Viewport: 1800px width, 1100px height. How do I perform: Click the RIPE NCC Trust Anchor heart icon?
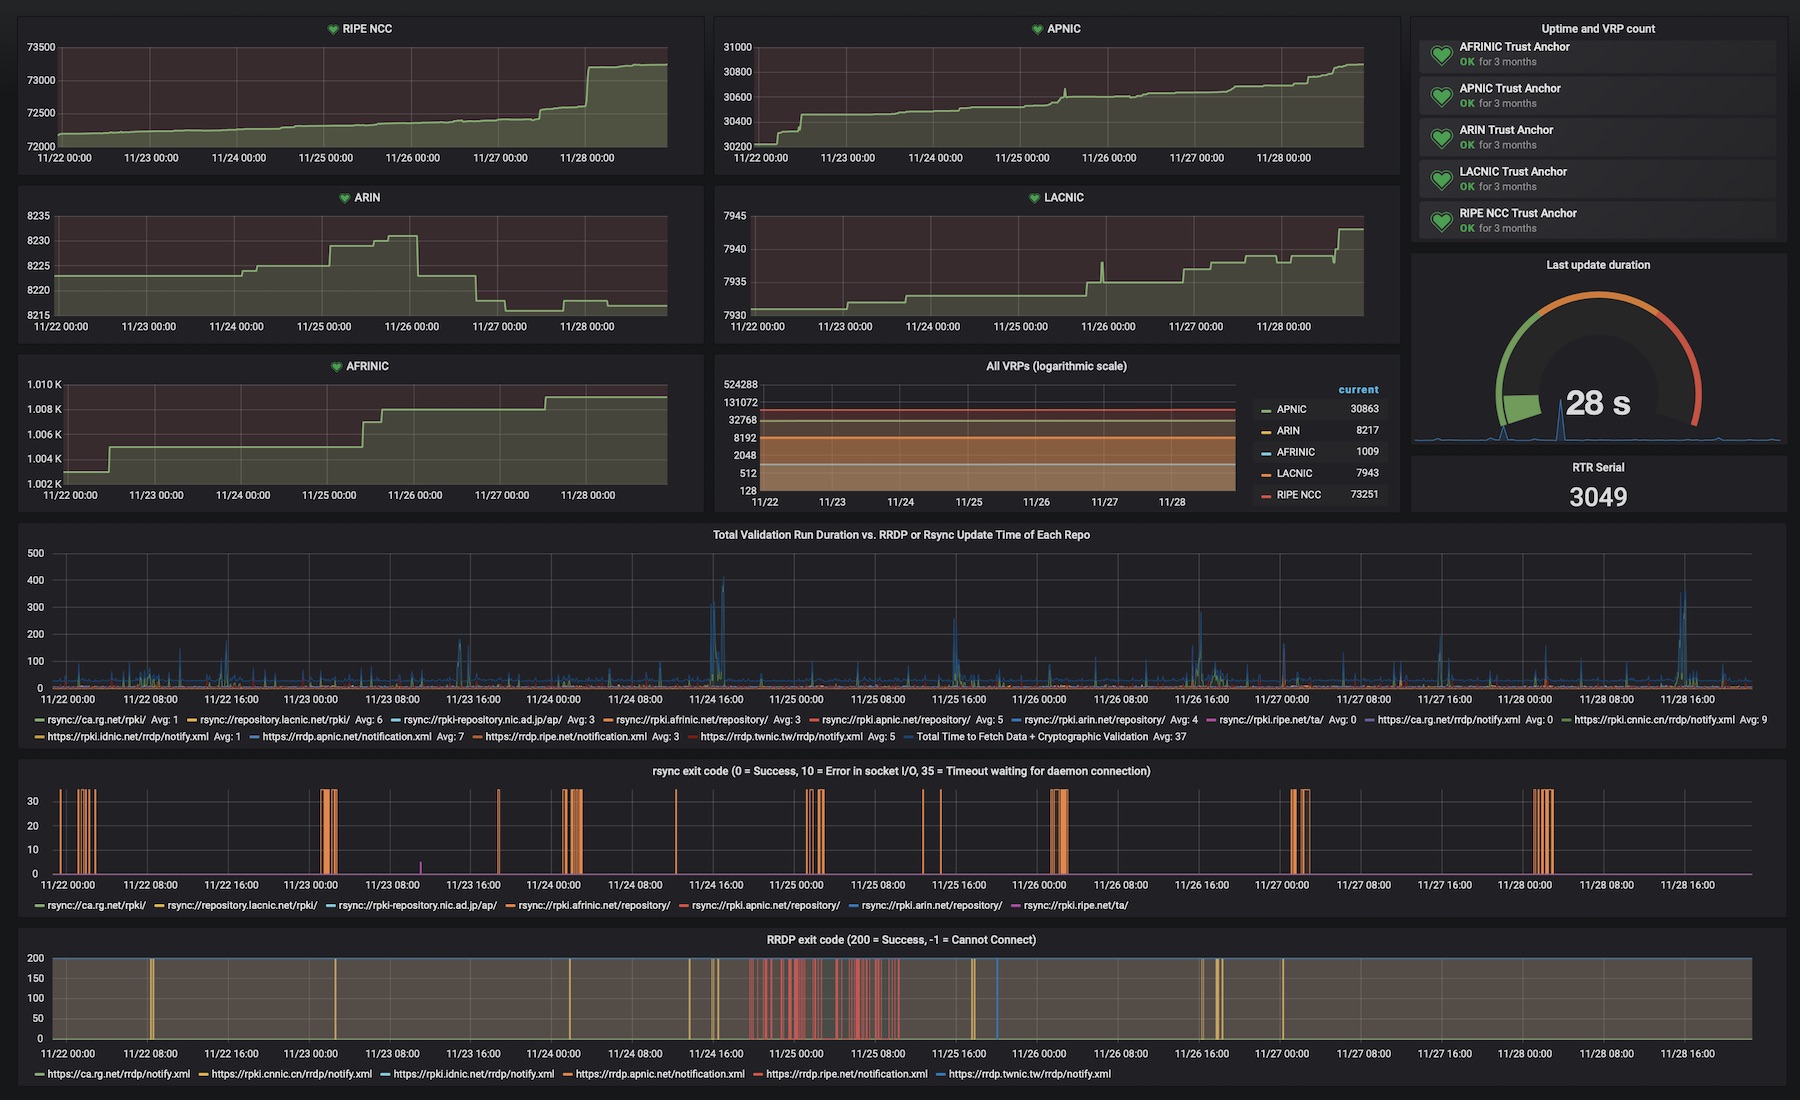(1441, 221)
